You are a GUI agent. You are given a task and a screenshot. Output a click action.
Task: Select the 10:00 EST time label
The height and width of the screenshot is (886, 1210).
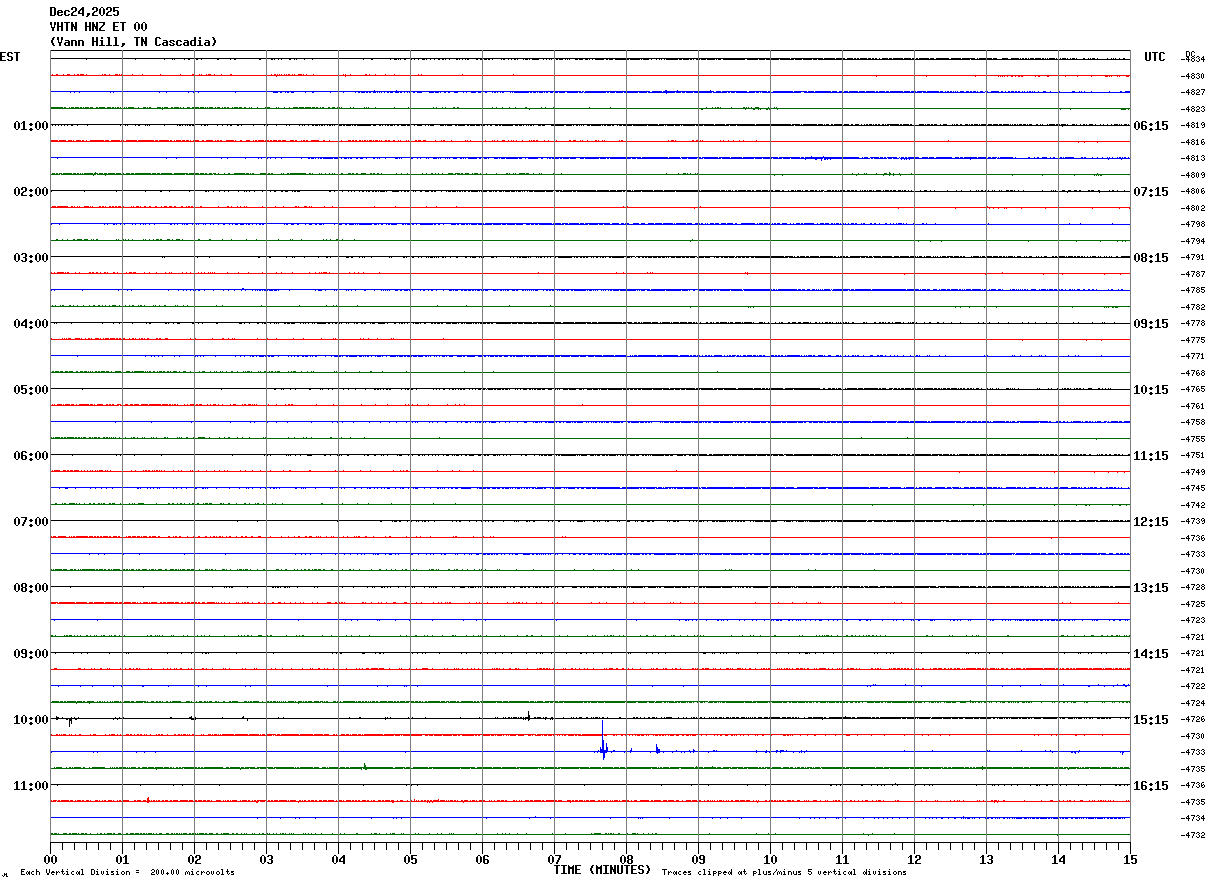point(30,720)
